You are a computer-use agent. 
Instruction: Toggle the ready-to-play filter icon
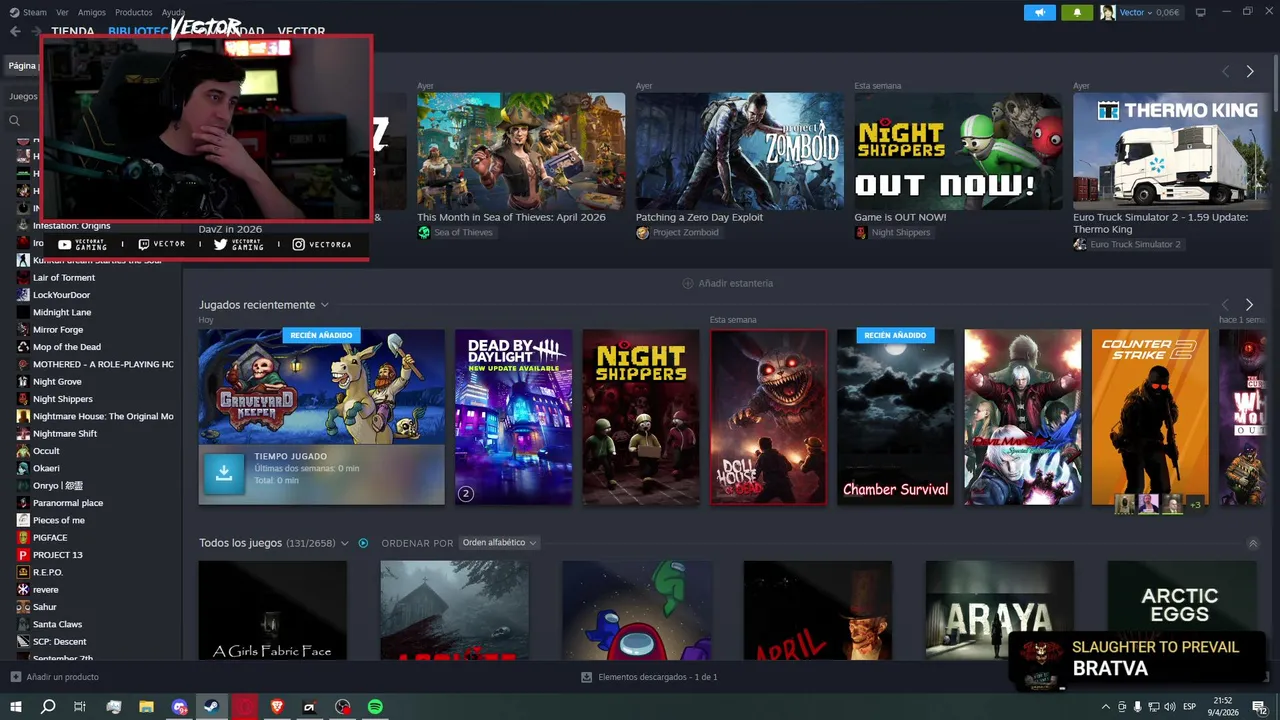pyautogui.click(x=363, y=543)
